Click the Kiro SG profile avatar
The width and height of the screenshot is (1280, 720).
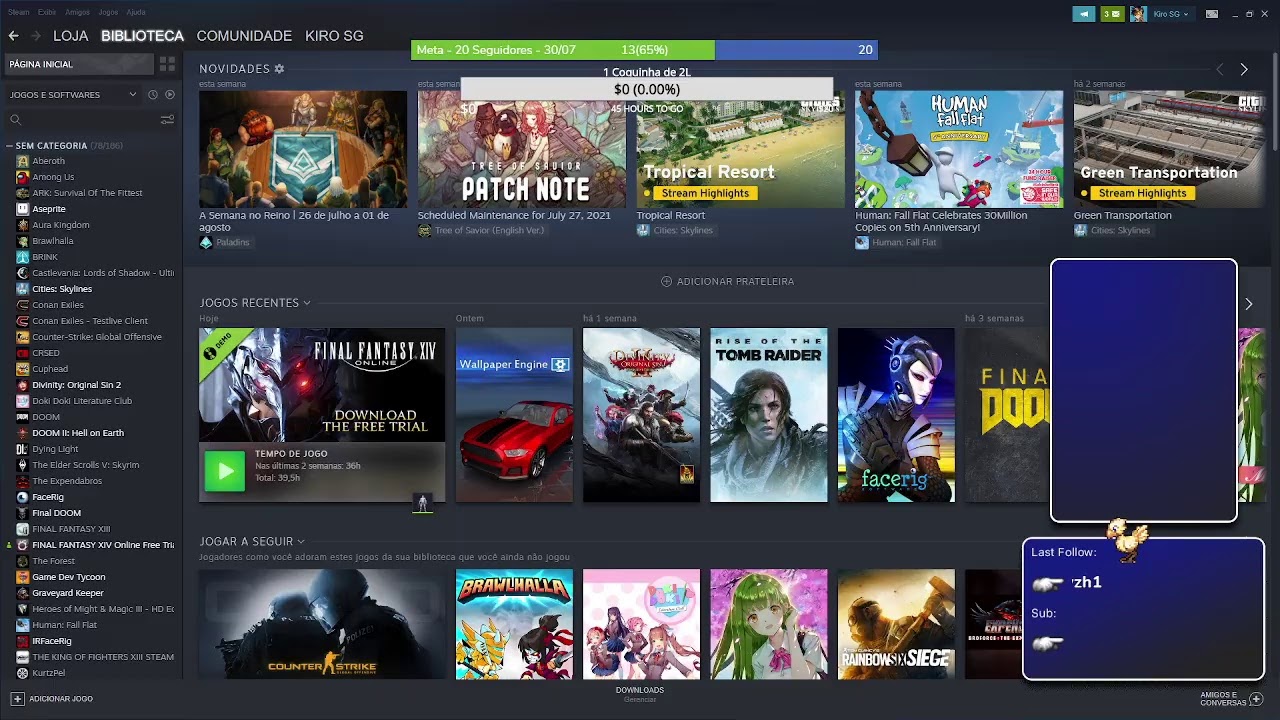tap(1138, 14)
